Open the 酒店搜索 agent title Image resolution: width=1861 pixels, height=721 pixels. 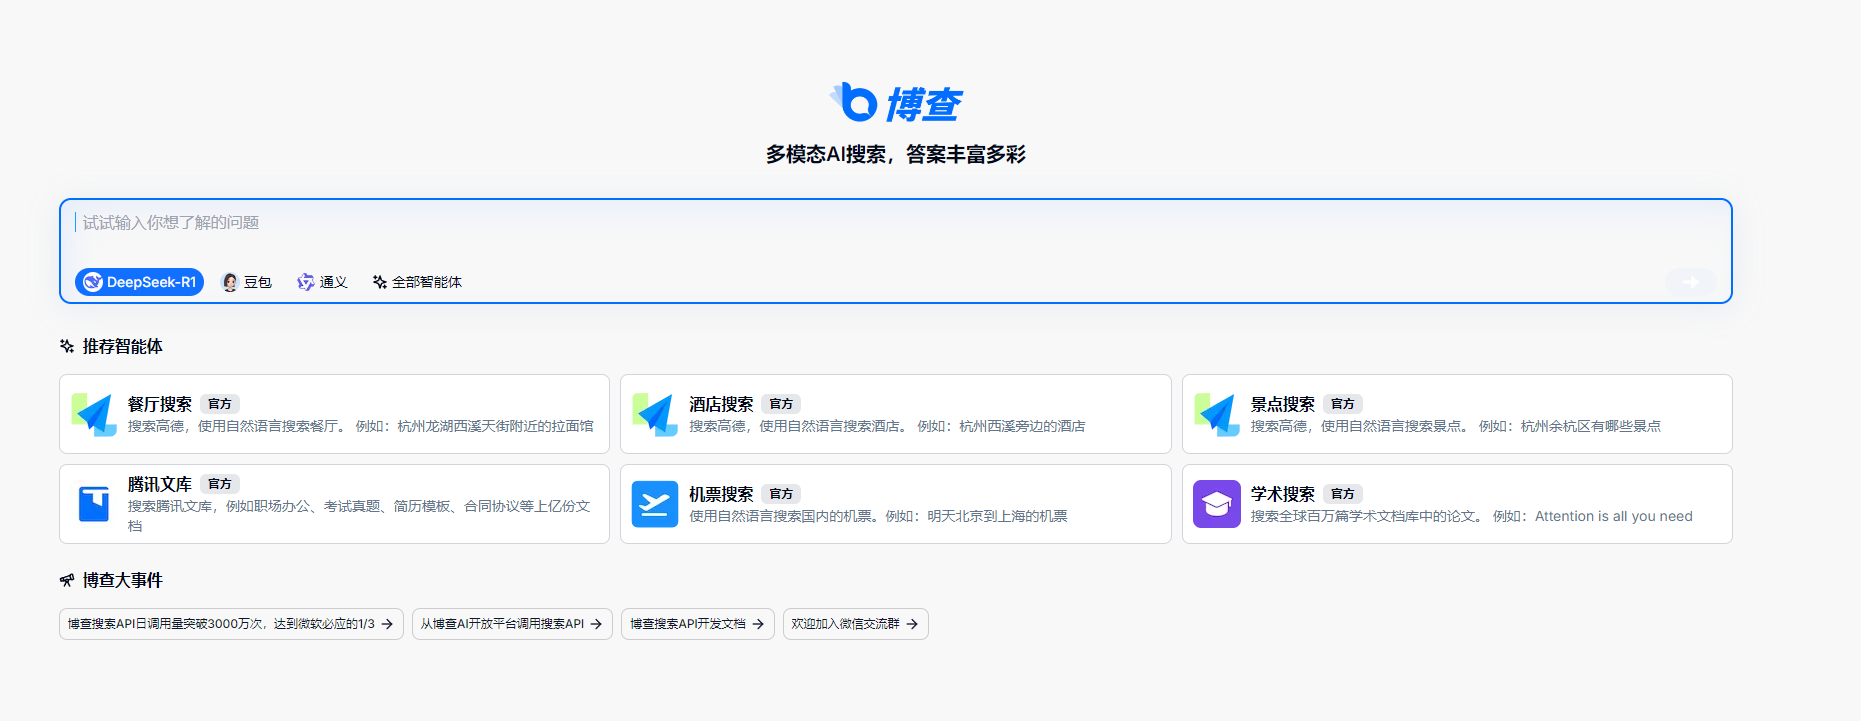coord(721,404)
